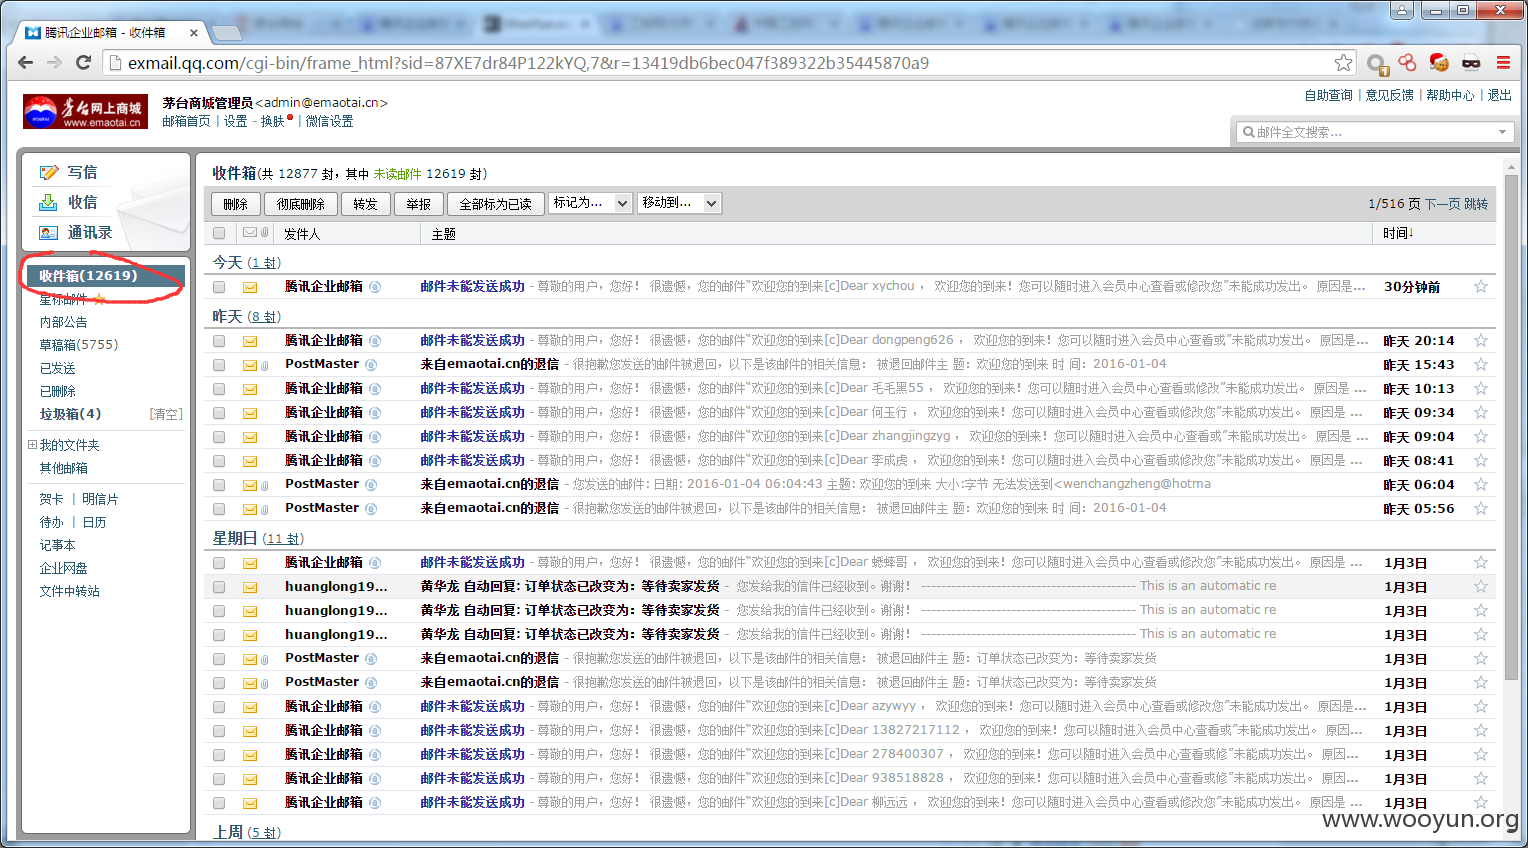Click the glasses extension icon in browser toolbar
This screenshot has width=1528, height=848.
[1471, 63]
